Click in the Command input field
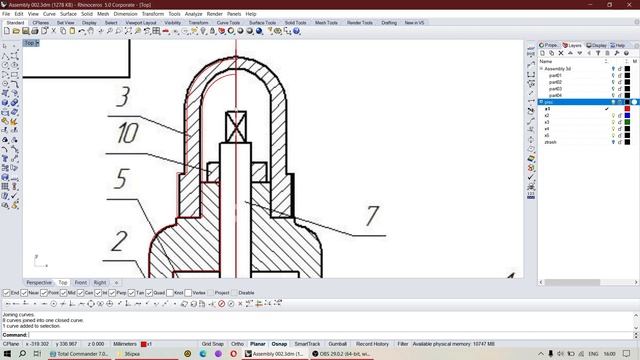Viewport: 640px width, 360px height. click(x=331, y=335)
